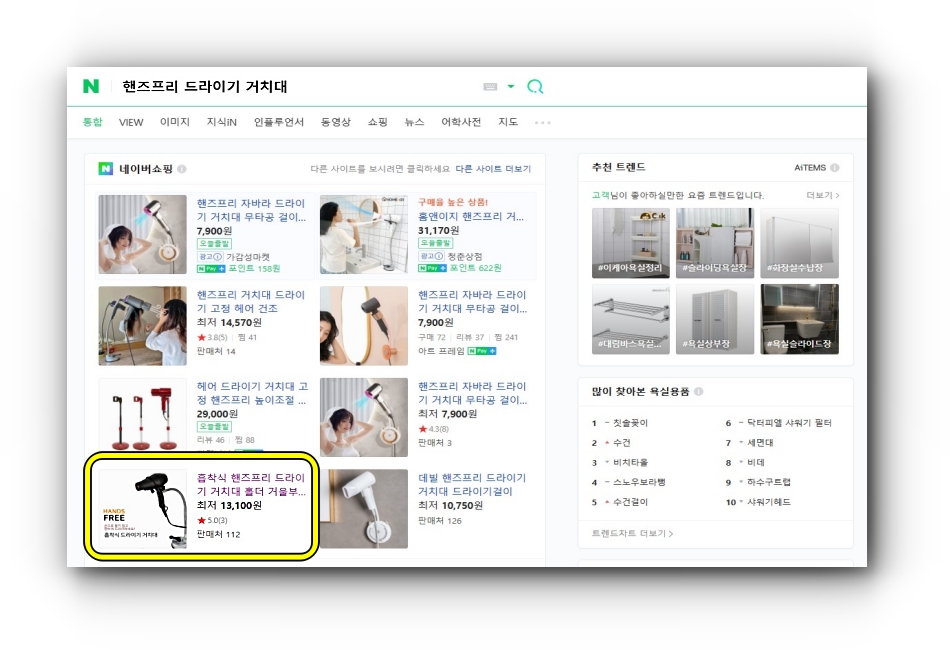Open 최저 7,900원 핸즈프리 자바라 title

[x=473, y=393]
